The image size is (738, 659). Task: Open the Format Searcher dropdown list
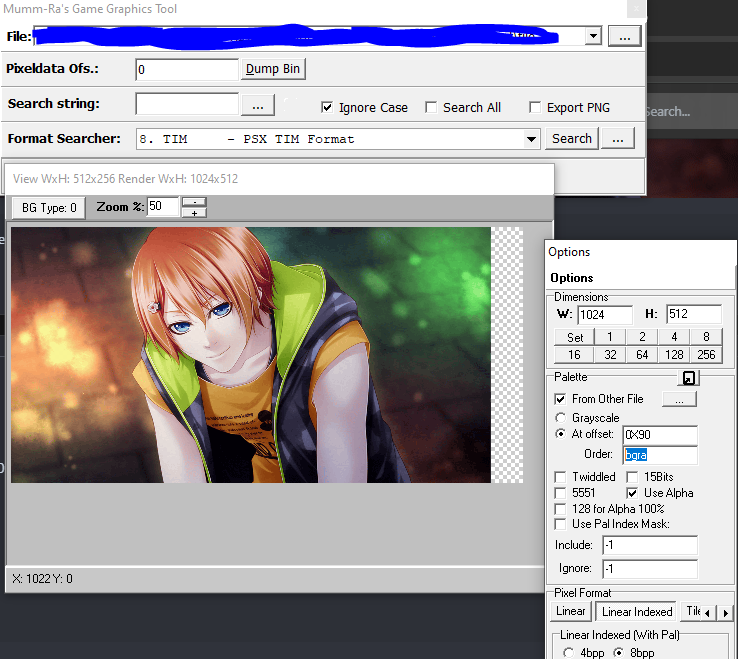532,139
